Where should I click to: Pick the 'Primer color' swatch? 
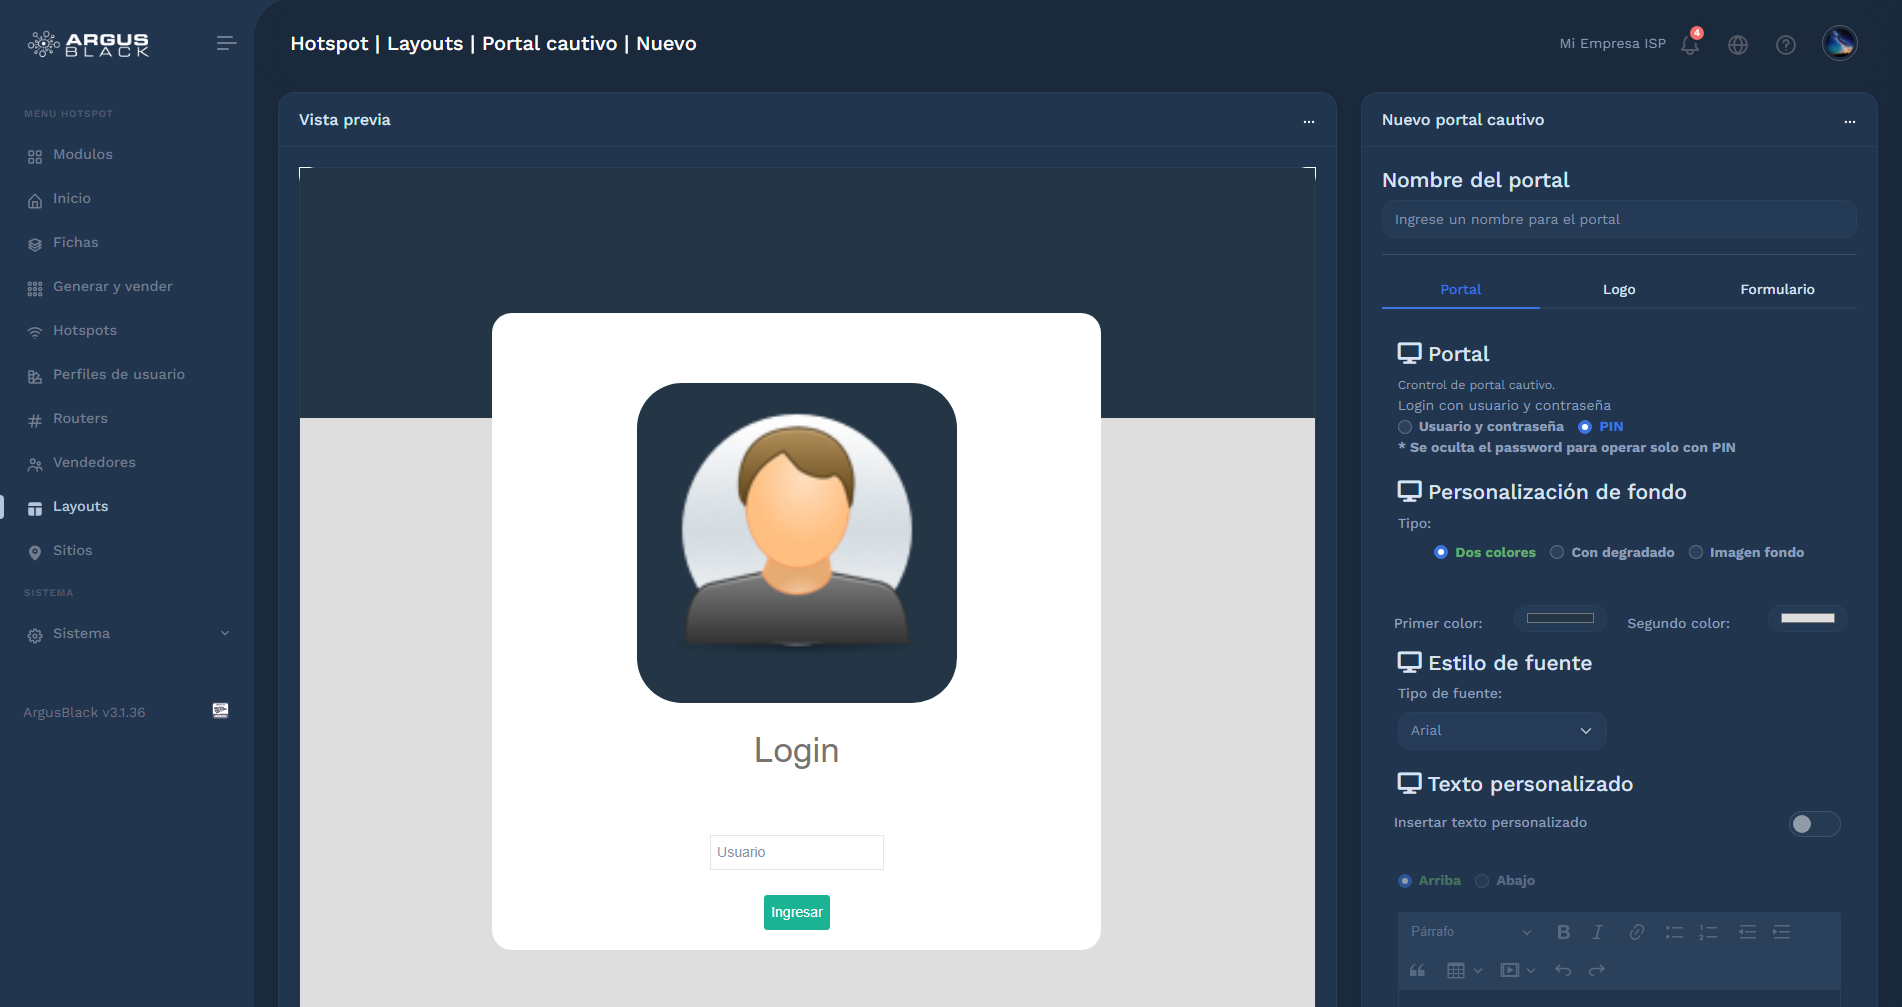point(1559,618)
